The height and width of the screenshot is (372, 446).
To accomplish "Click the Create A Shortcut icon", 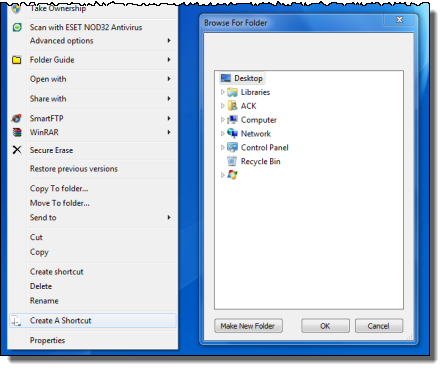I will (x=16, y=321).
